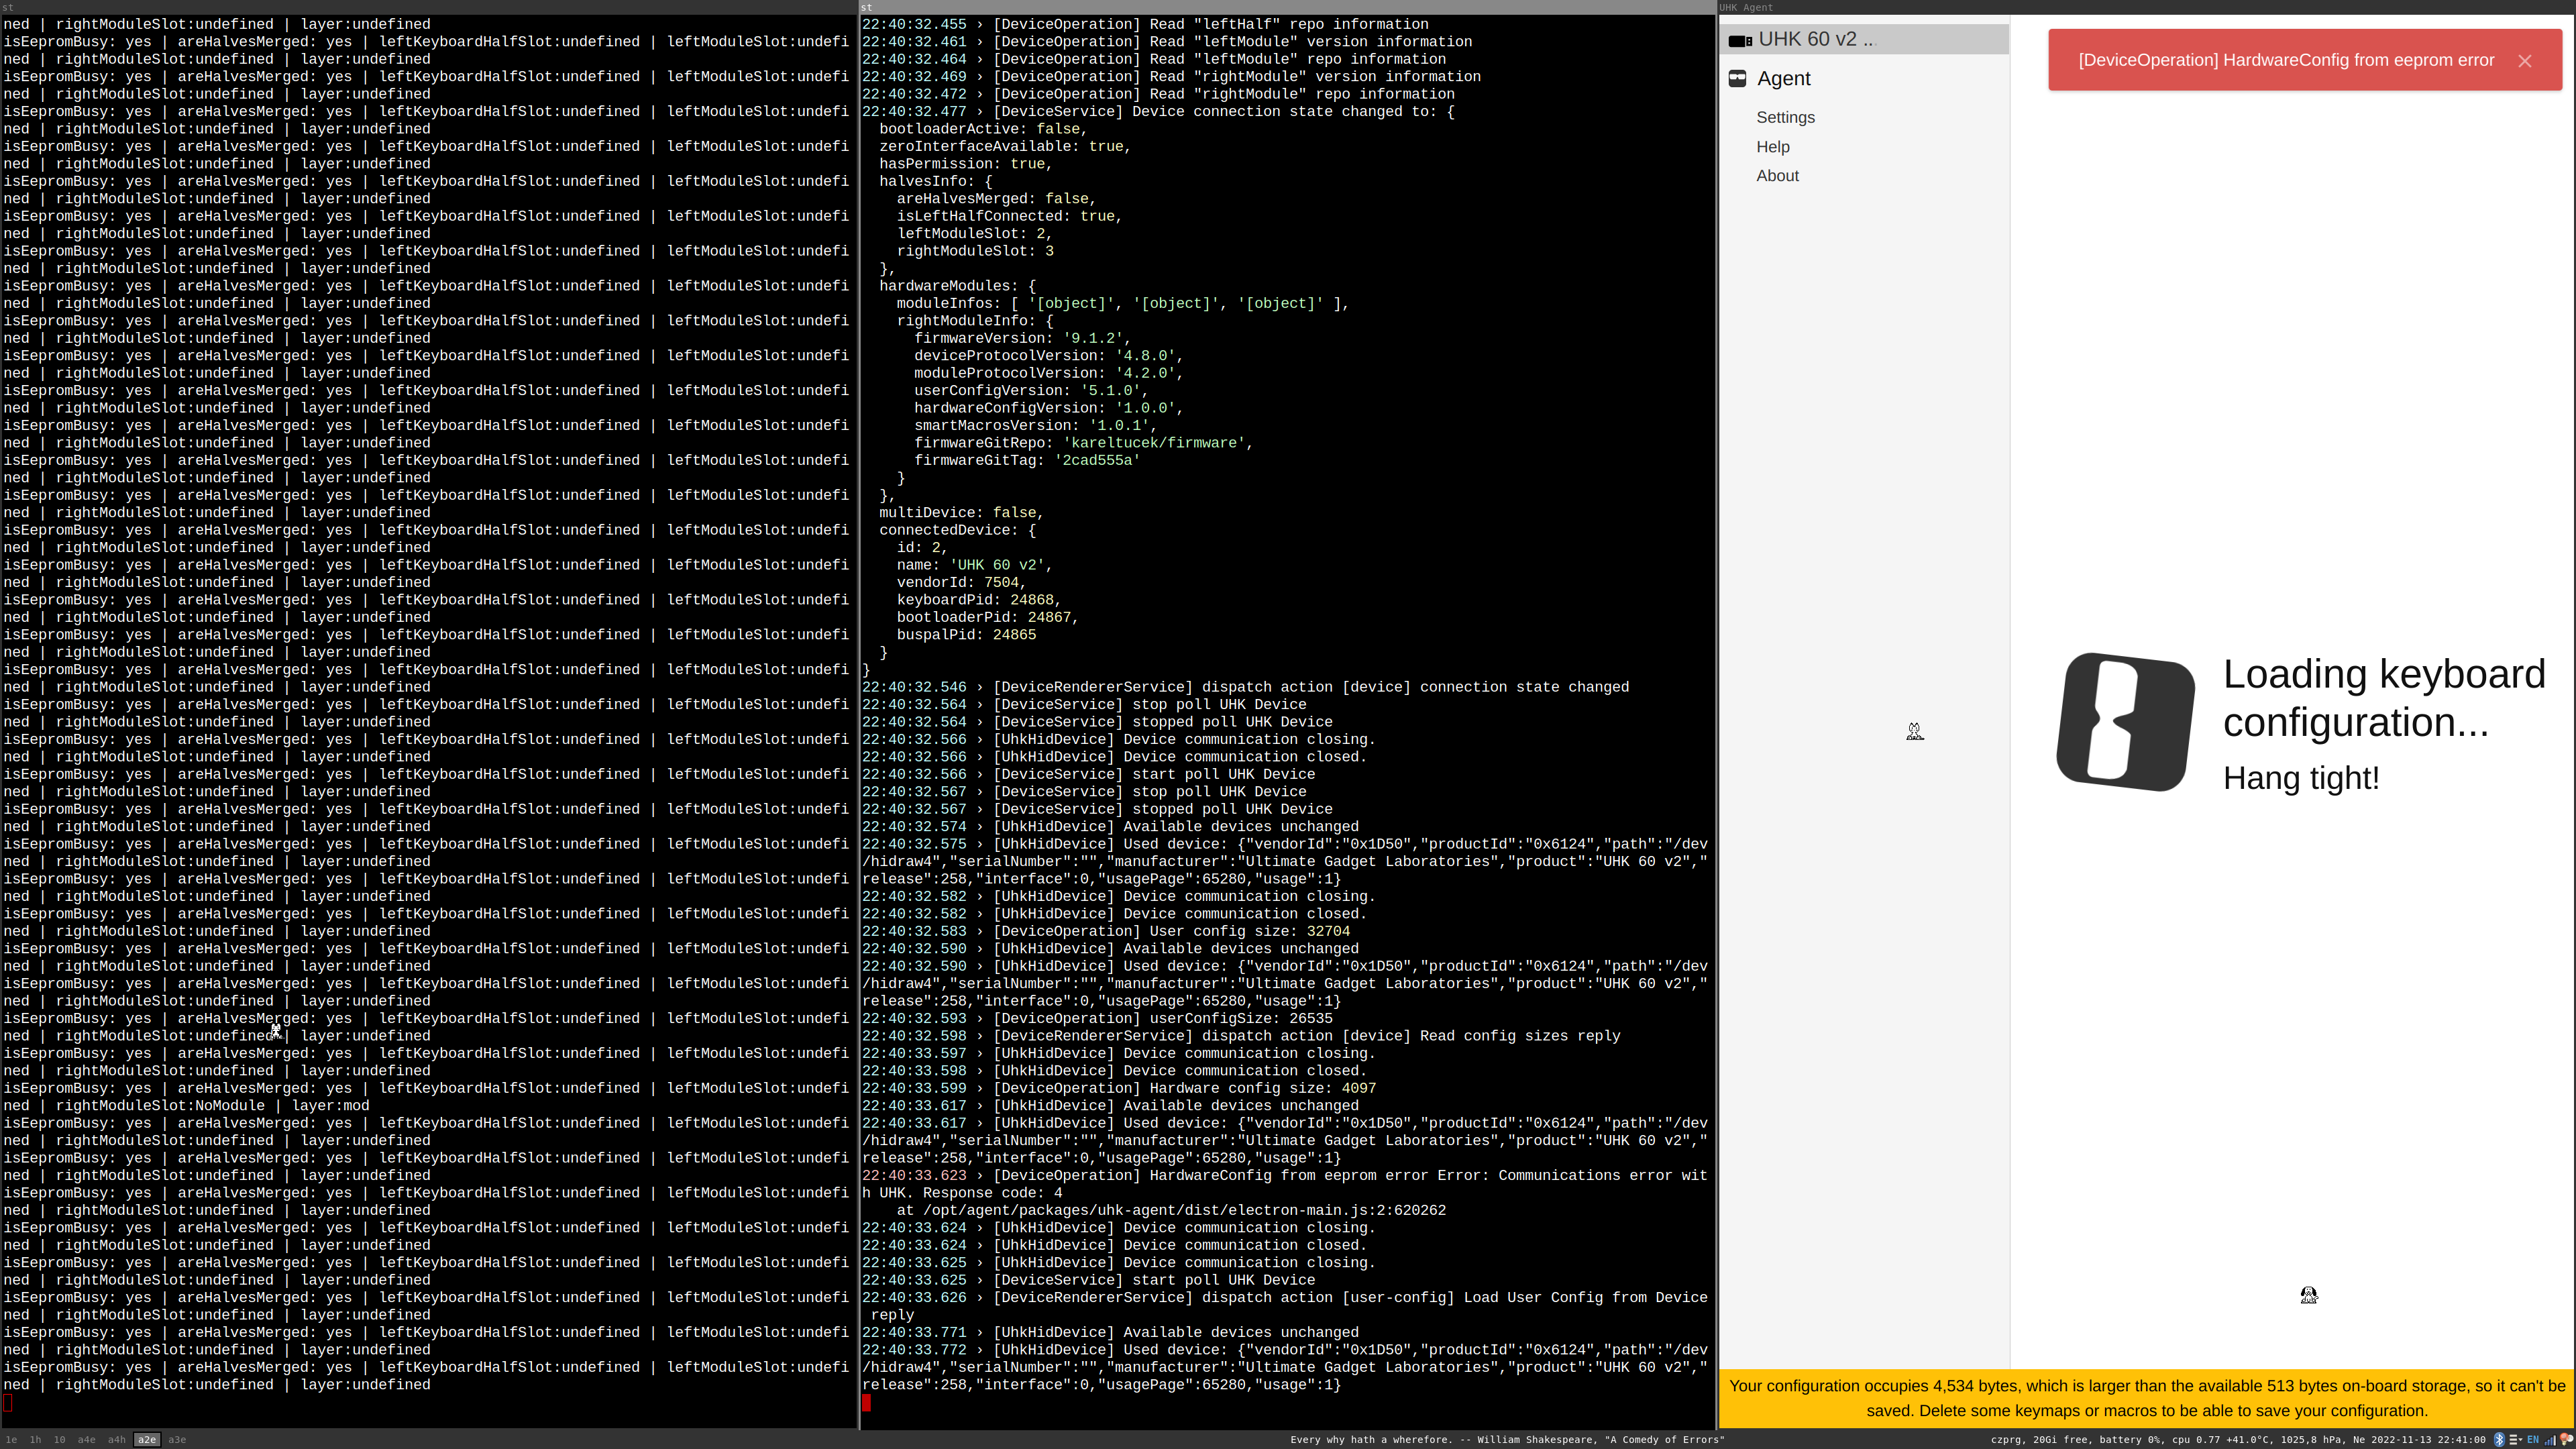The height and width of the screenshot is (1449, 2576).
Task: Switch to tmux window 1h
Action: coord(36,1440)
